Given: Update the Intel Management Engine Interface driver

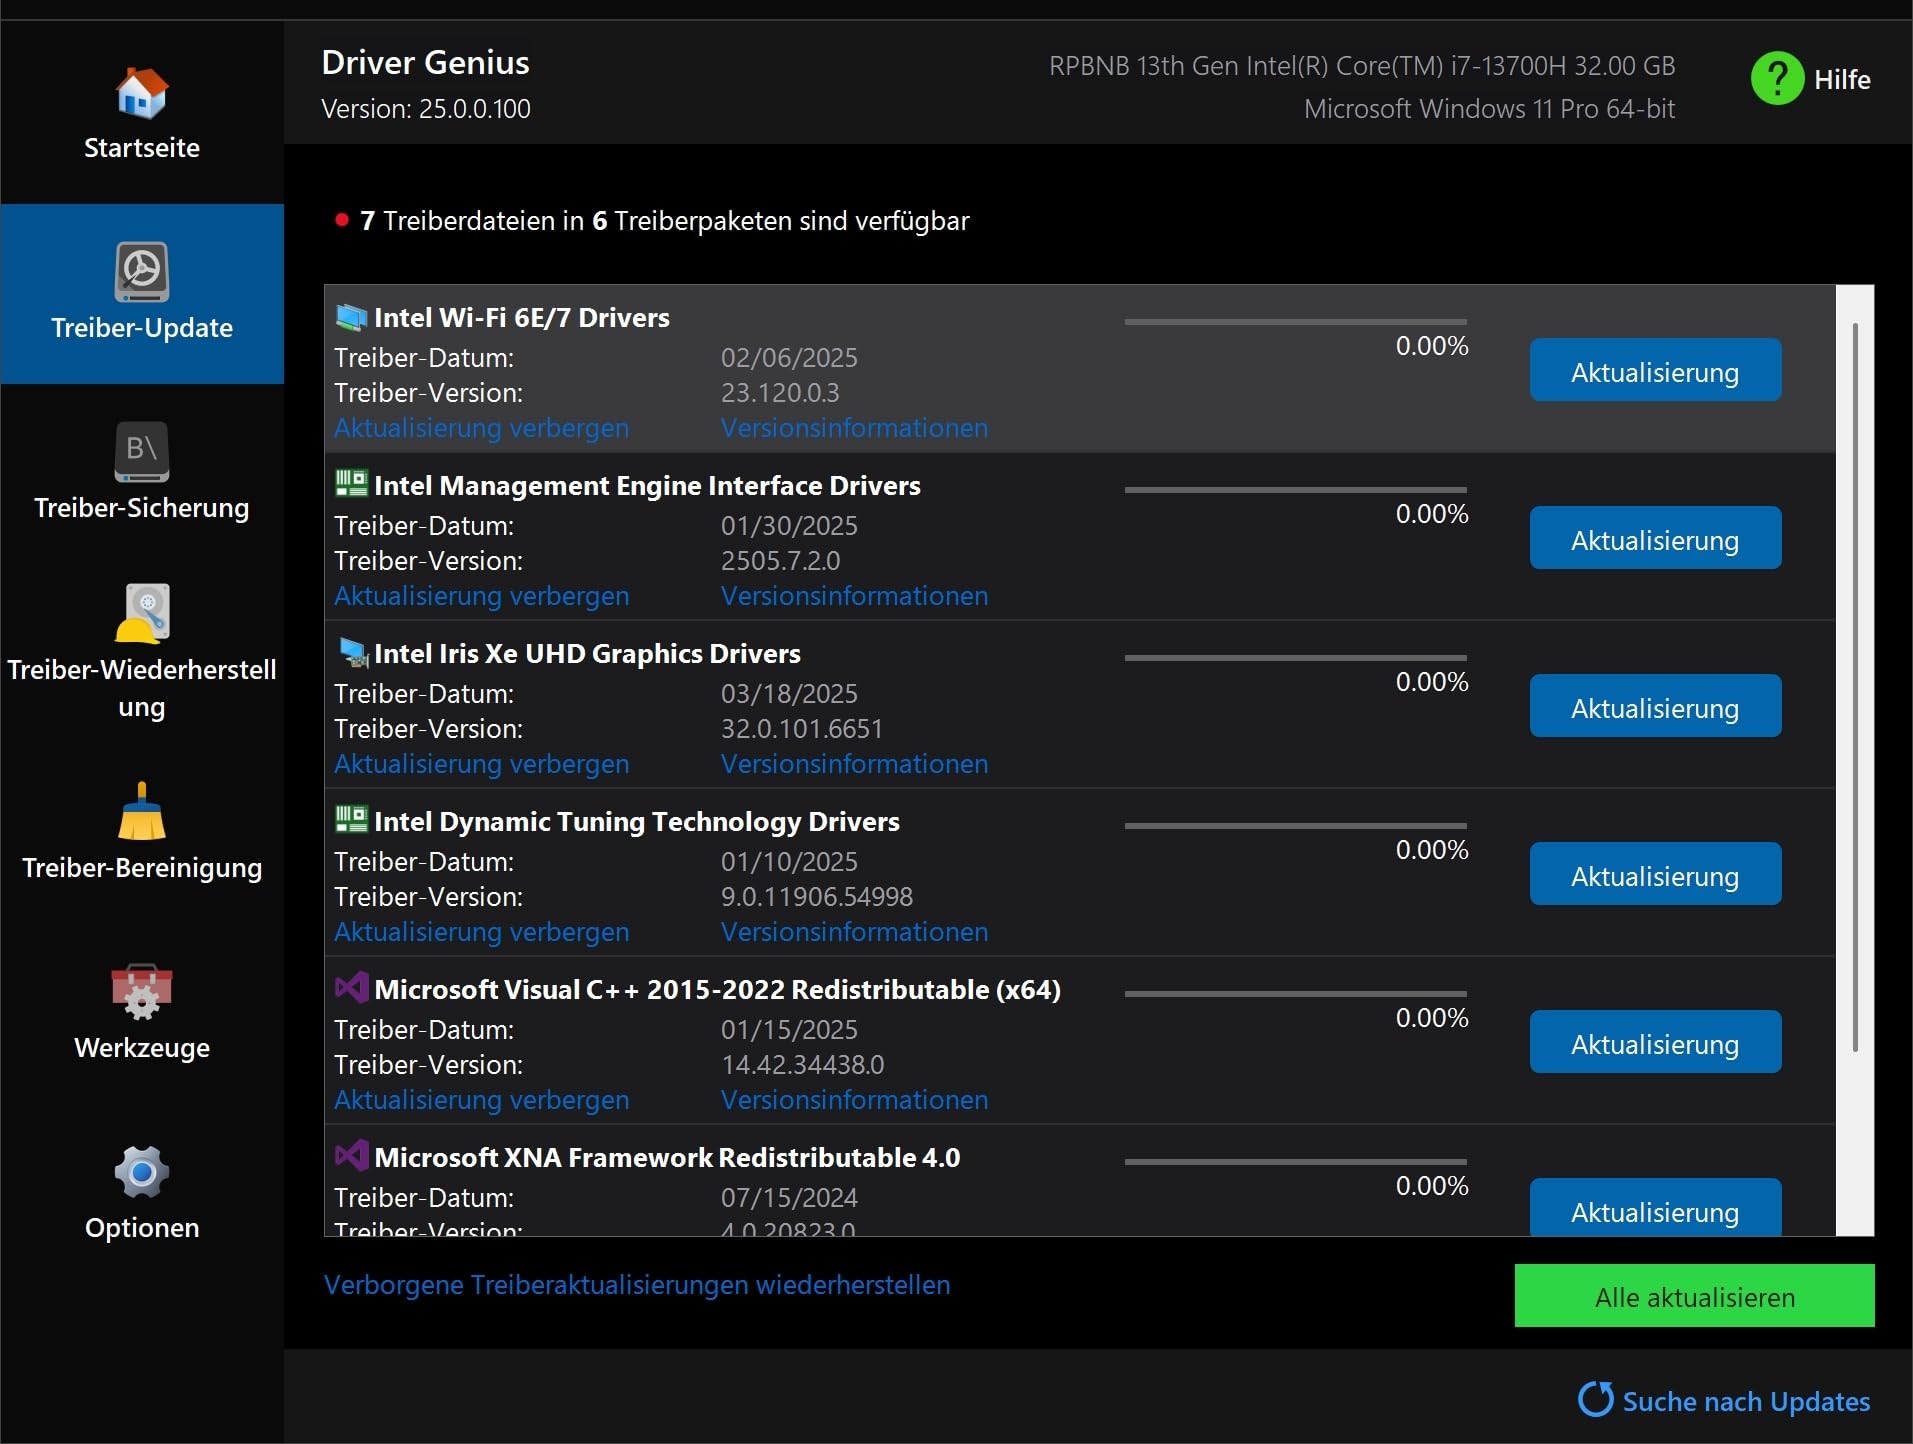Looking at the screenshot, I should [1655, 538].
